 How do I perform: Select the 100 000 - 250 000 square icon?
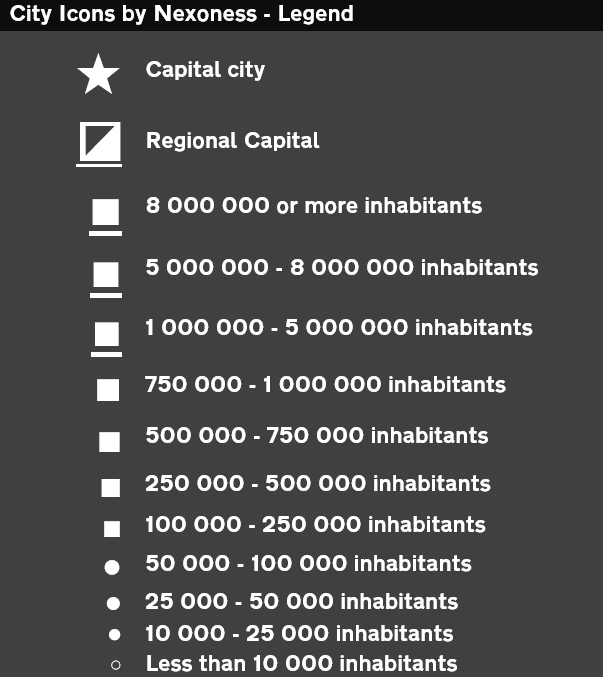pos(112,529)
